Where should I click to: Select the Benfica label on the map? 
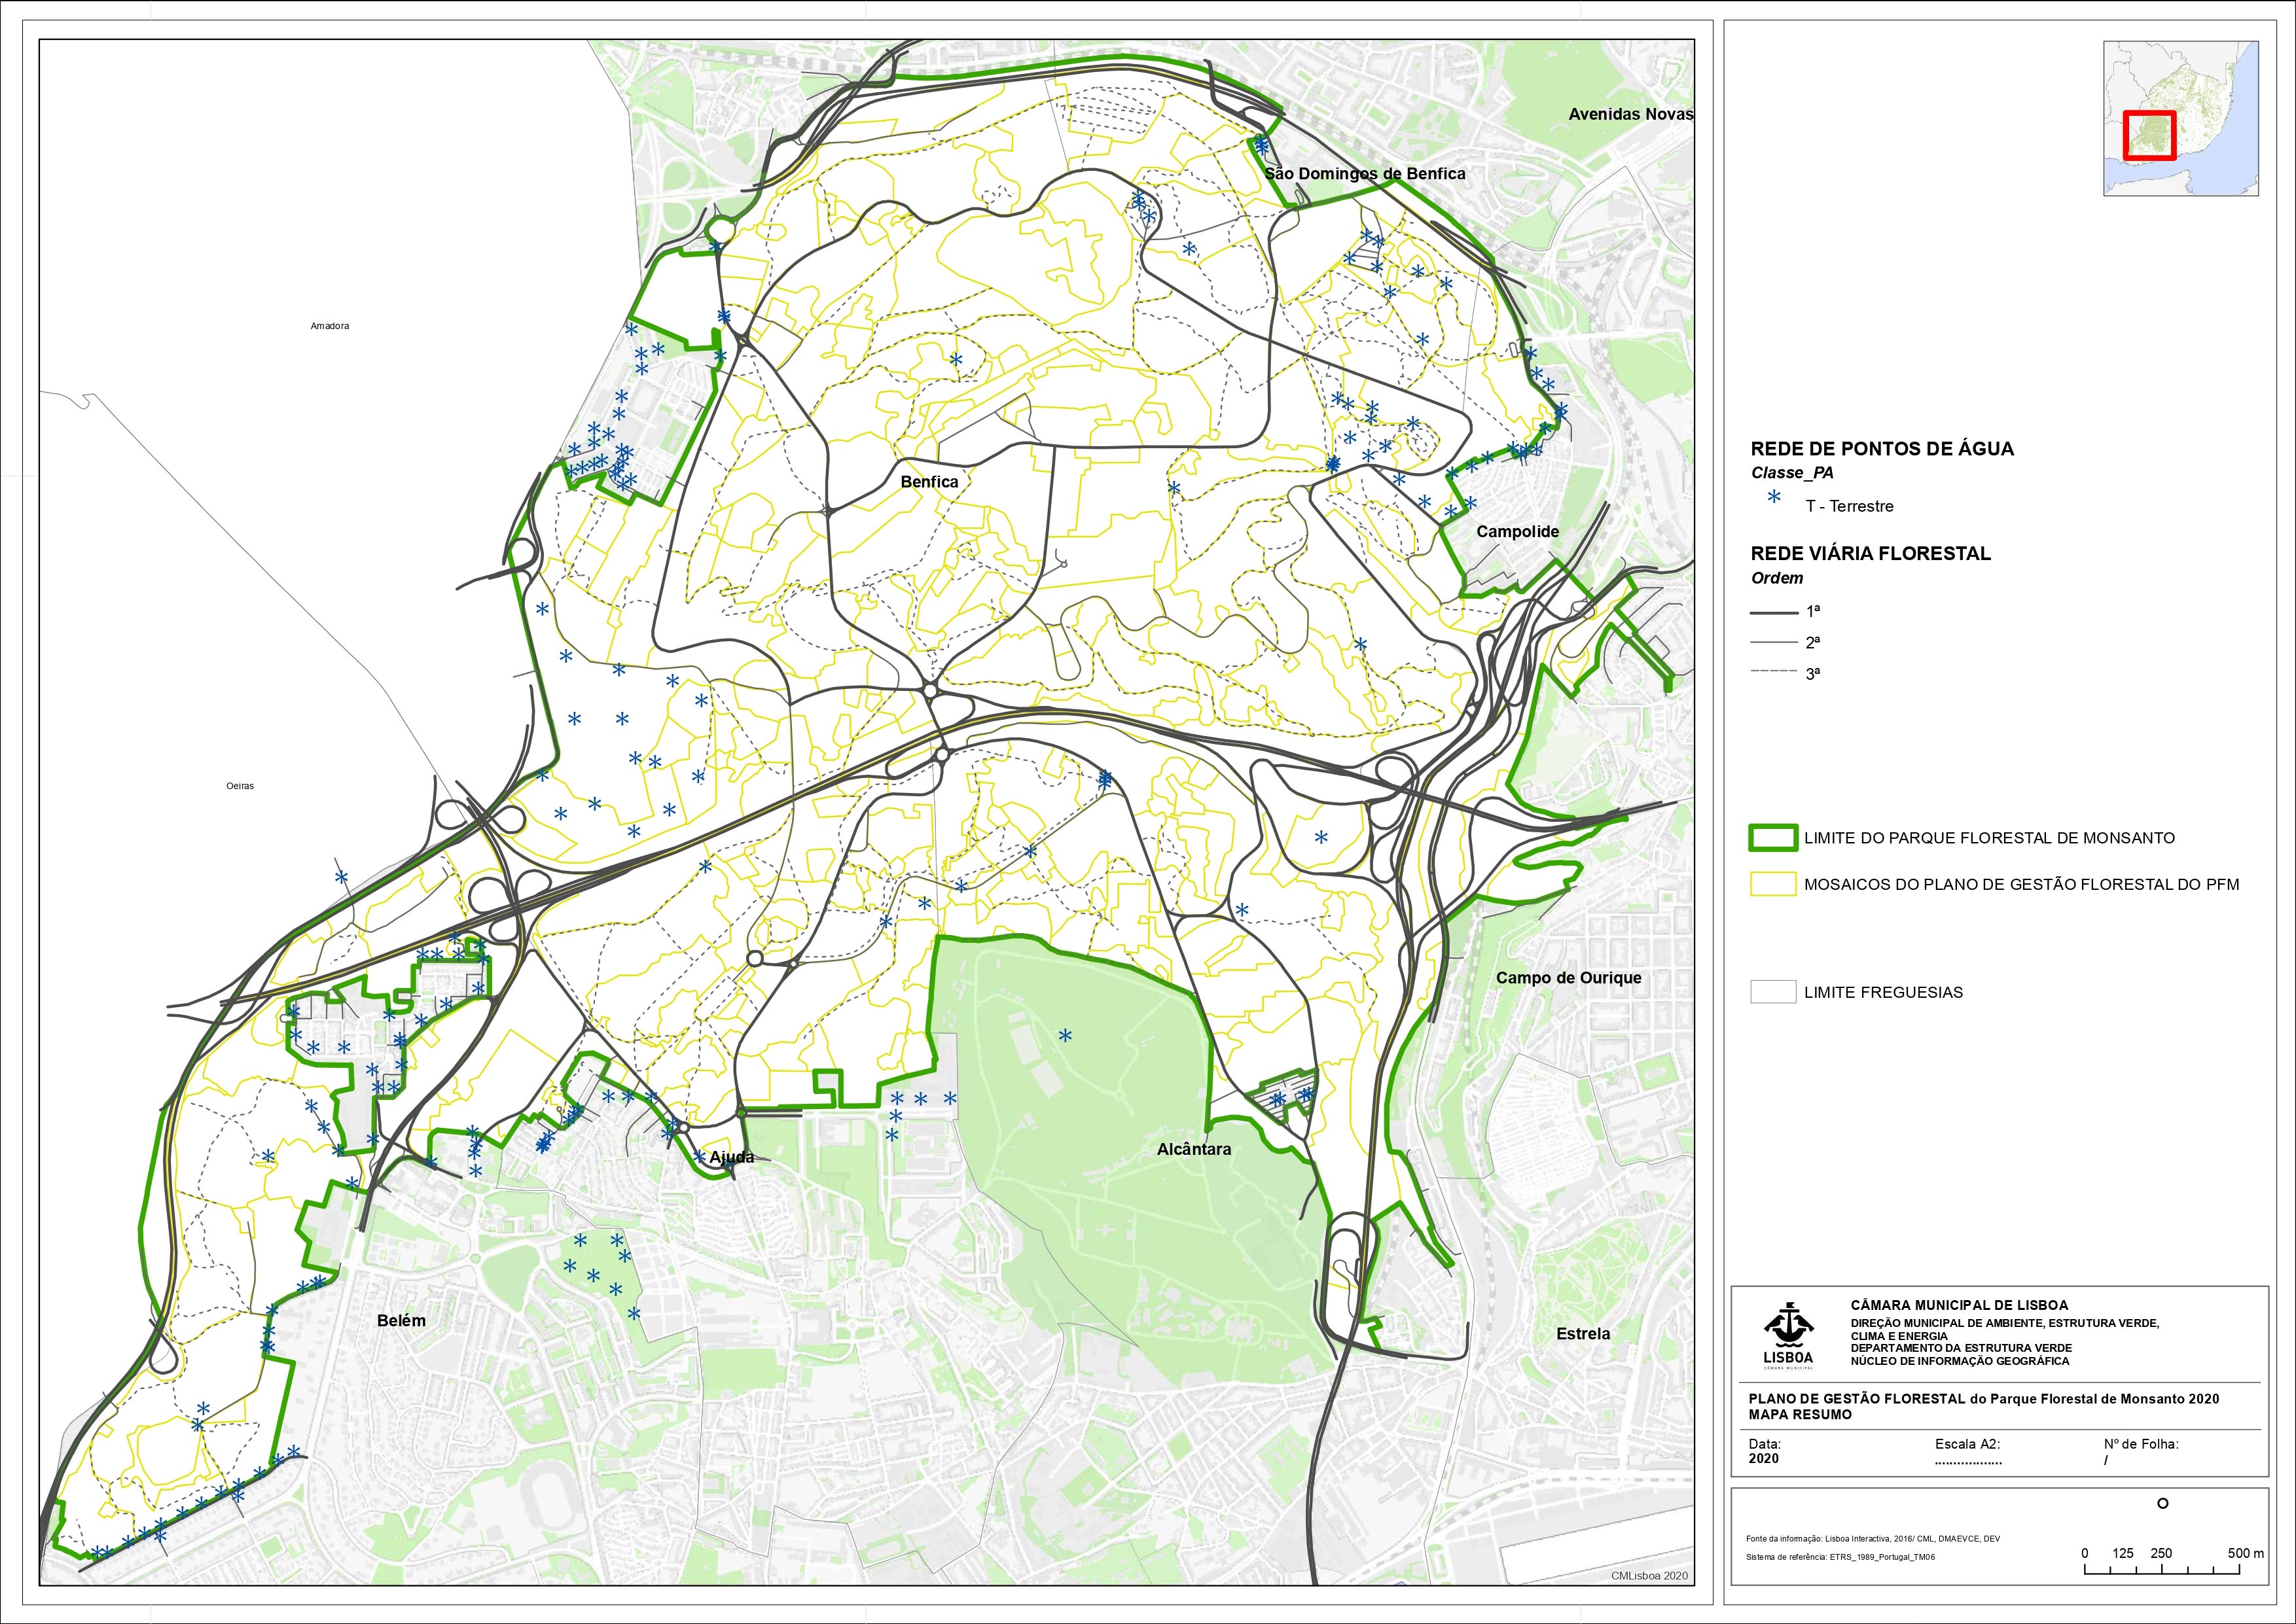coord(929,482)
